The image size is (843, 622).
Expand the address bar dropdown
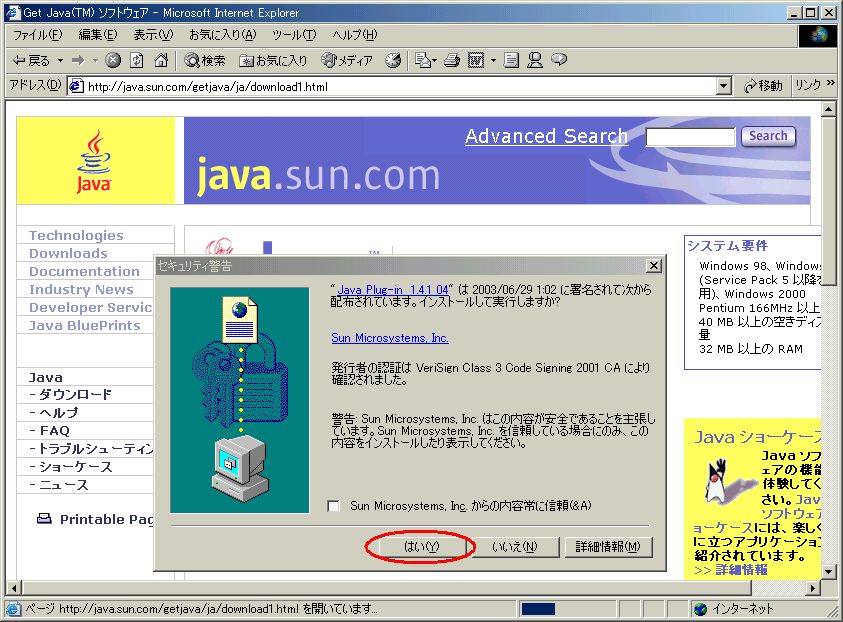[724, 86]
